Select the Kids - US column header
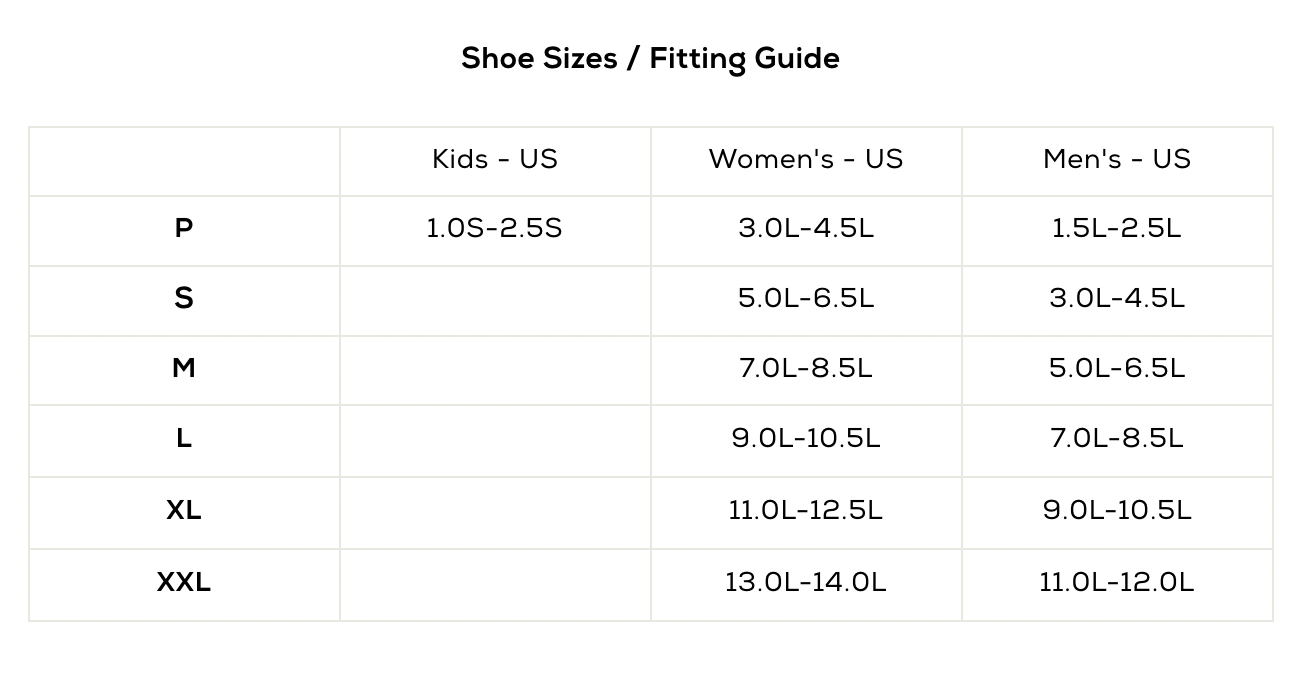The width and height of the screenshot is (1296, 686). pos(495,159)
